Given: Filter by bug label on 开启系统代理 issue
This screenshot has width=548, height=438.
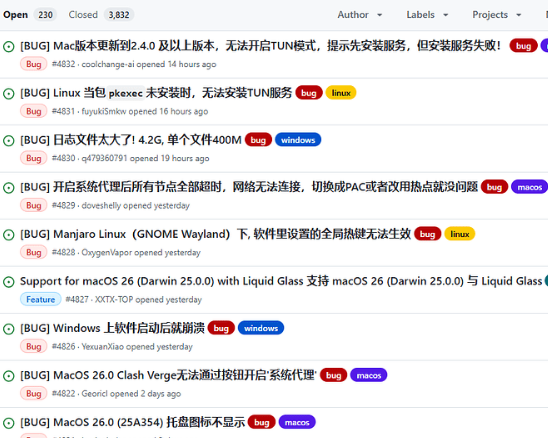Looking at the screenshot, I should 494,187.
